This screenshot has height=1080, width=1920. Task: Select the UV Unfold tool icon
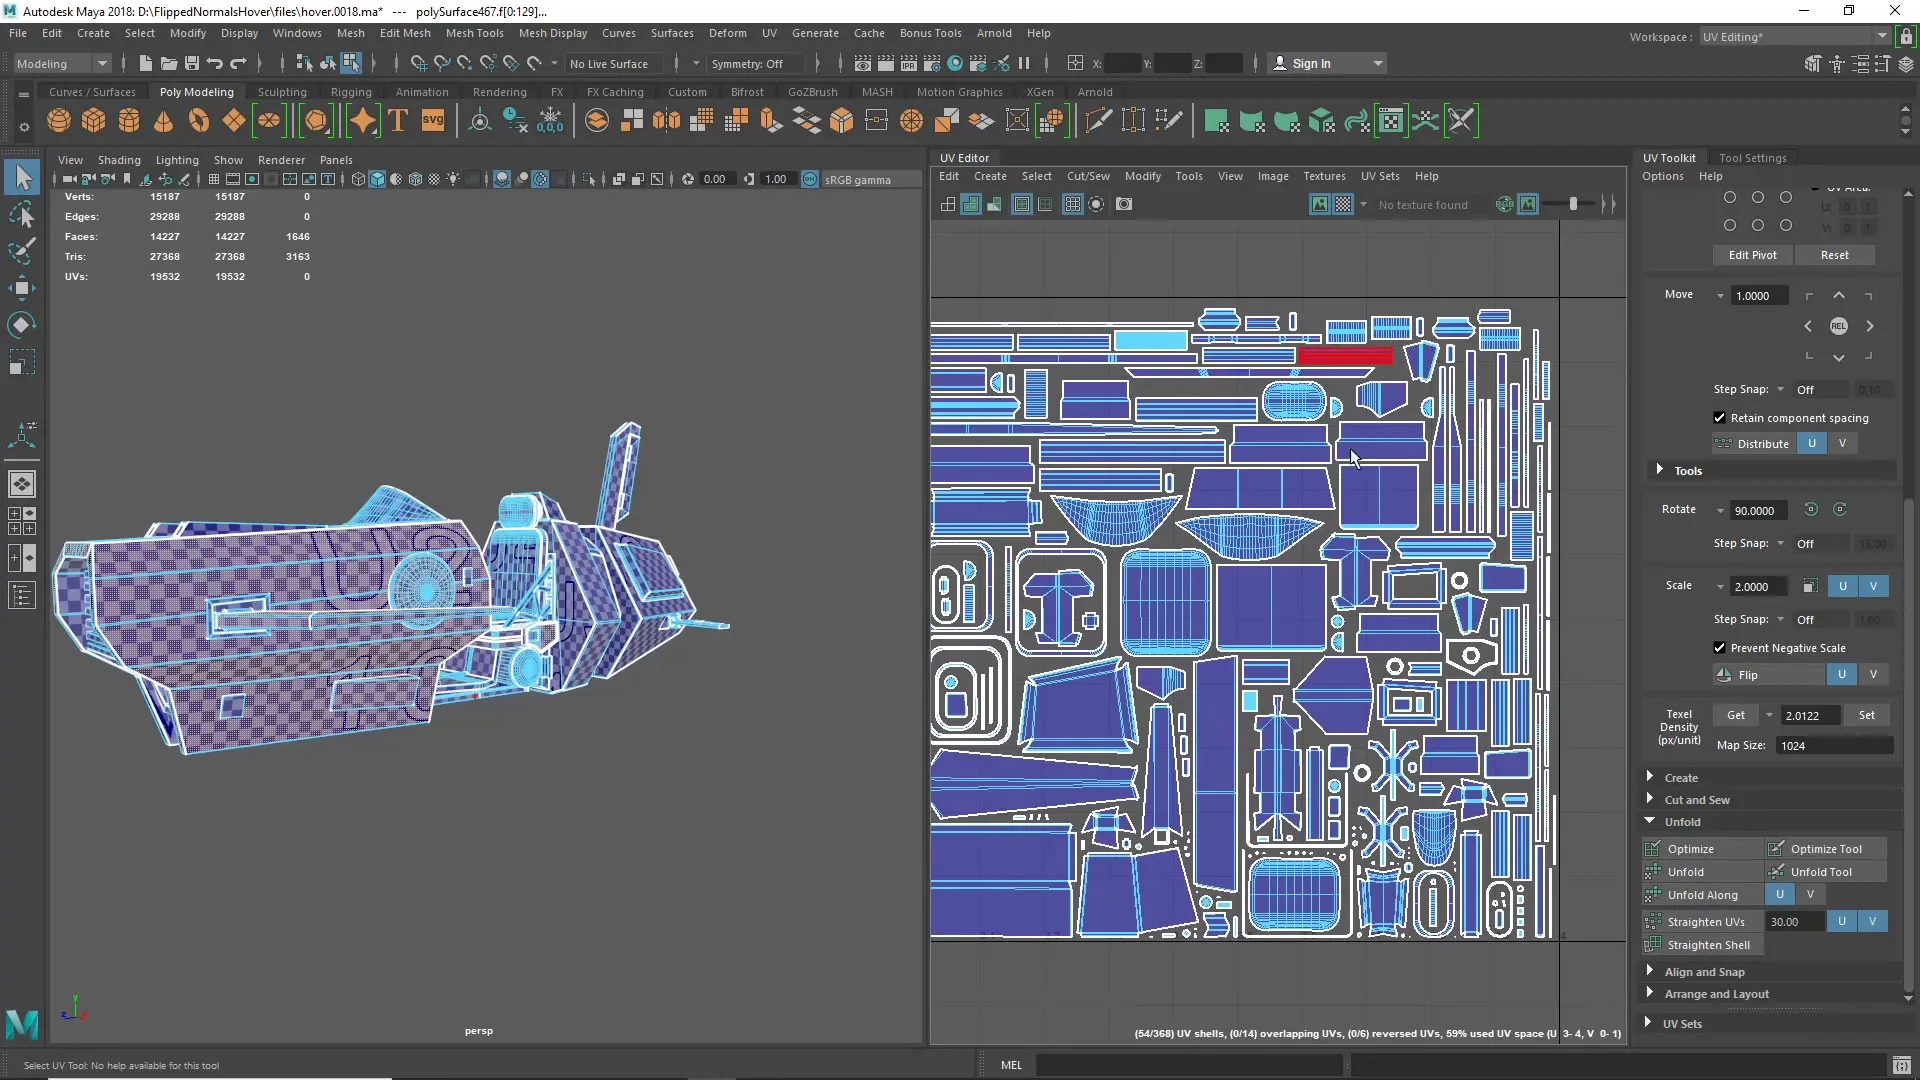[1778, 872]
